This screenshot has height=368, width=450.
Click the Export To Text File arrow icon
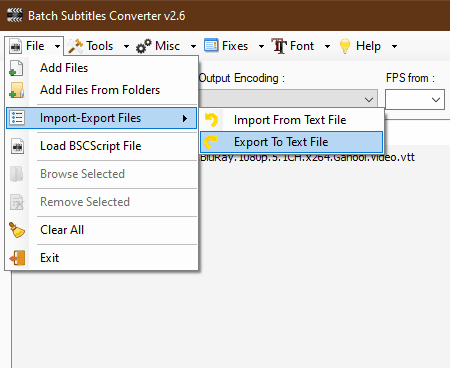pos(211,142)
